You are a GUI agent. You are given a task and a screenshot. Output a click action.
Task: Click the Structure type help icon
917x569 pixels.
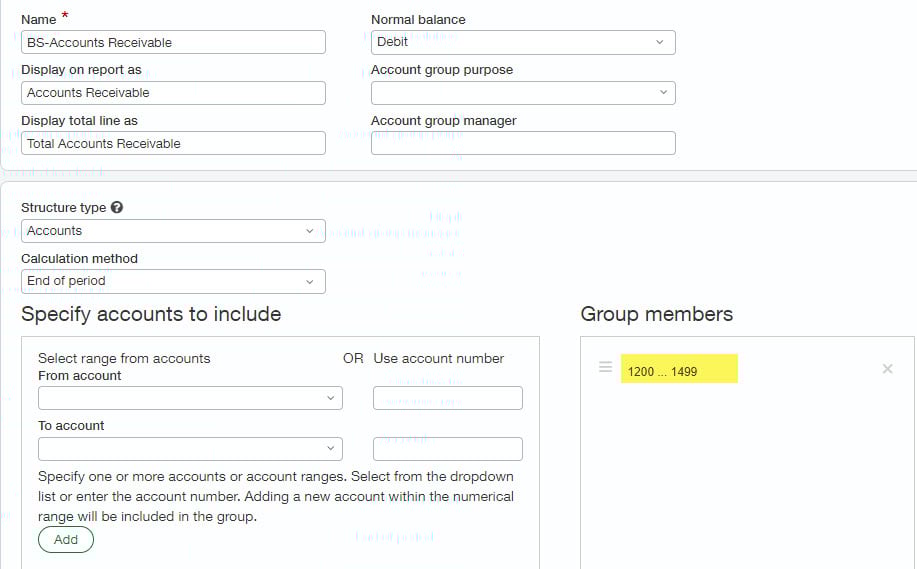pyautogui.click(x=117, y=208)
